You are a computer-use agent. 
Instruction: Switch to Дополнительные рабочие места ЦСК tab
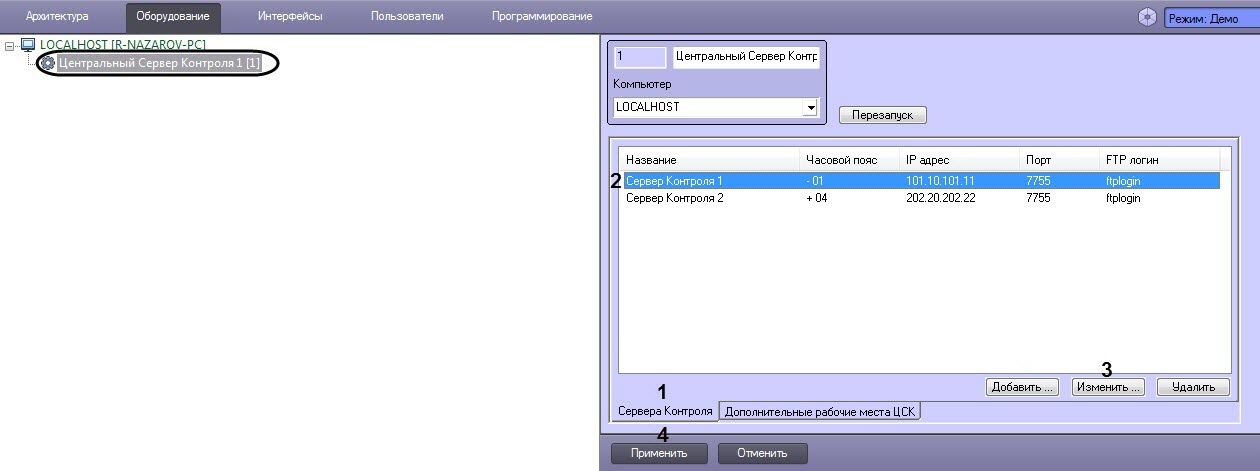[x=820, y=411]
